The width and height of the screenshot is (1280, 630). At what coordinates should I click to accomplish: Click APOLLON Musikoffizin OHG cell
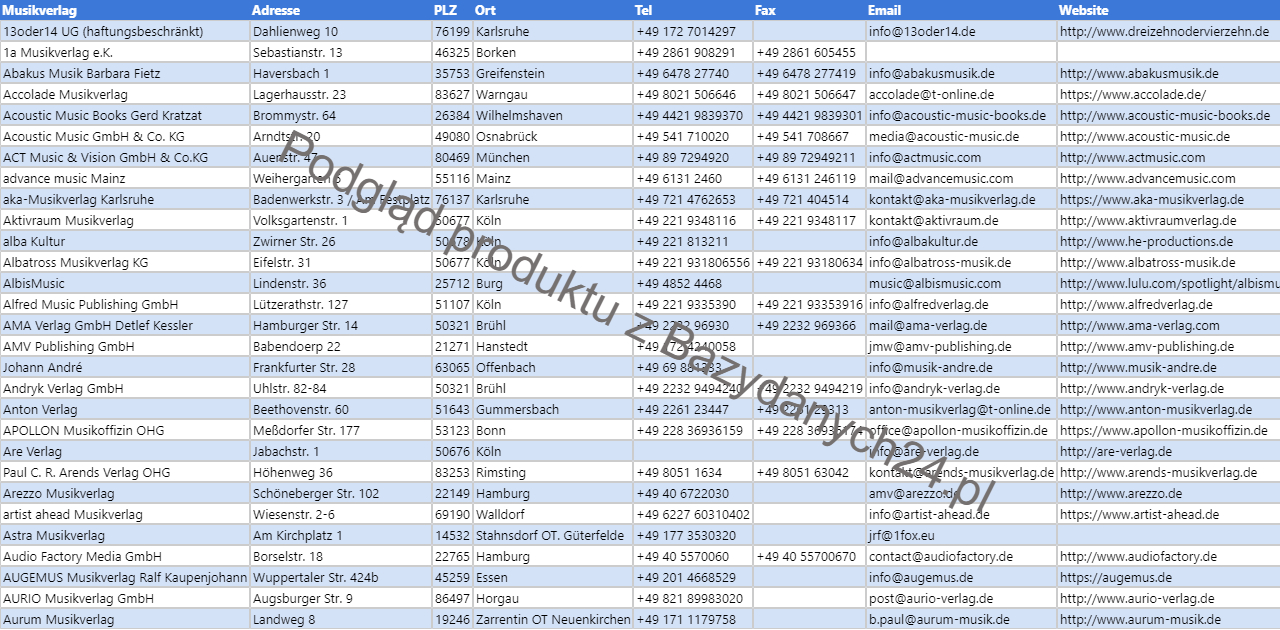click(125, 430)
